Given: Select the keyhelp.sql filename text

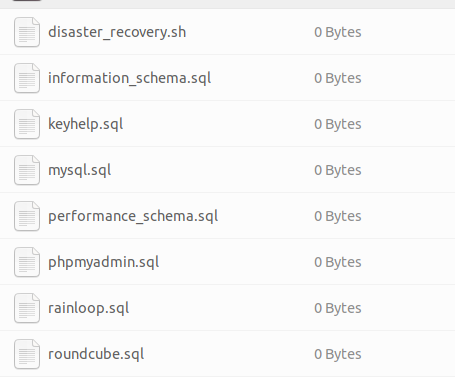Looking at the screenshot, I should pos(86,125).
